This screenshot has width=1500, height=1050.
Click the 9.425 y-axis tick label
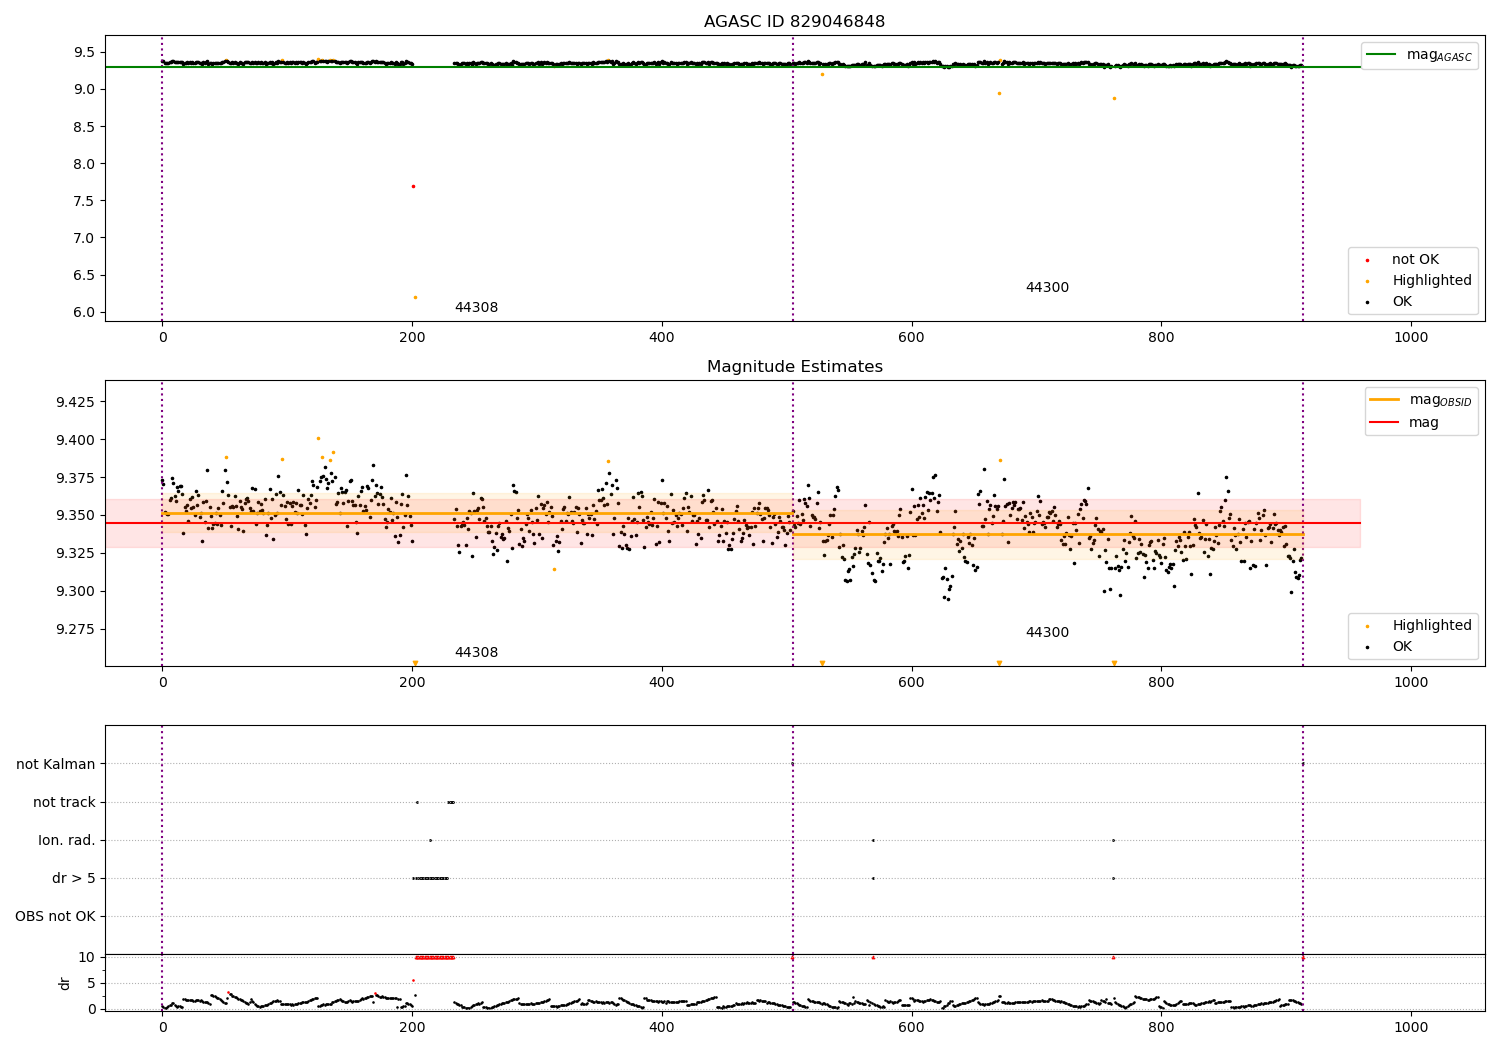tap(76, 402)
